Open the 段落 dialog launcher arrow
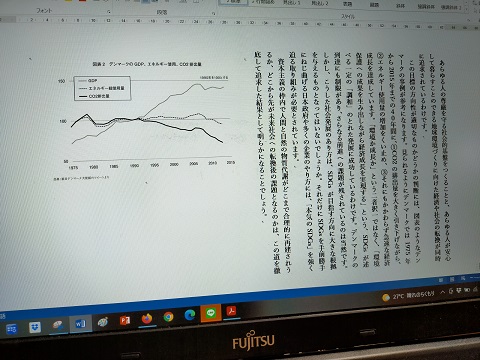This screenshot has height=360, width=480. (x=213, y=13)
